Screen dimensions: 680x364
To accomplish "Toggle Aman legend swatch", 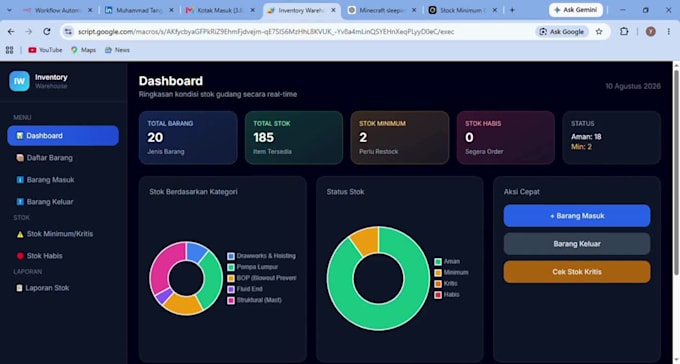I will coord(438,262).
